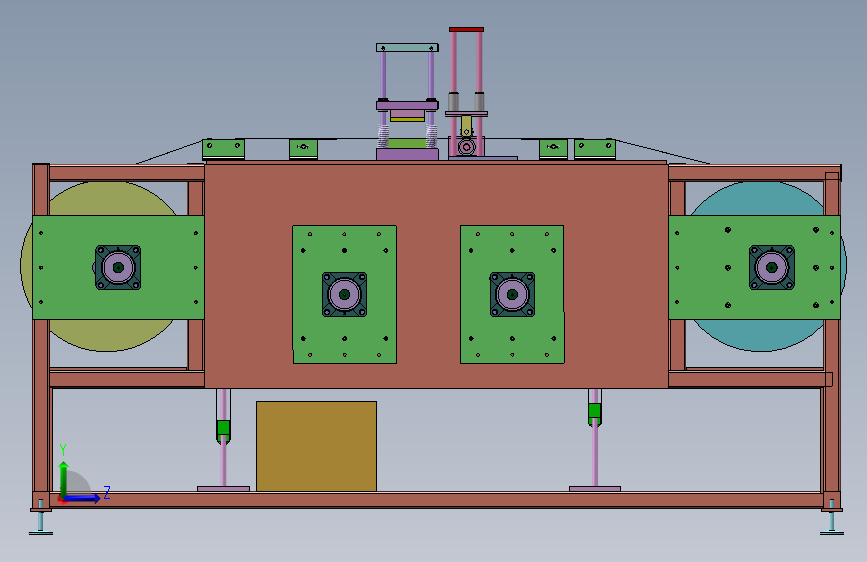Image resolution: width=867 pixels, height=562 pixels.
Task: Pick the right pink foot plate on the base beam
Action: tap(595, 489)
